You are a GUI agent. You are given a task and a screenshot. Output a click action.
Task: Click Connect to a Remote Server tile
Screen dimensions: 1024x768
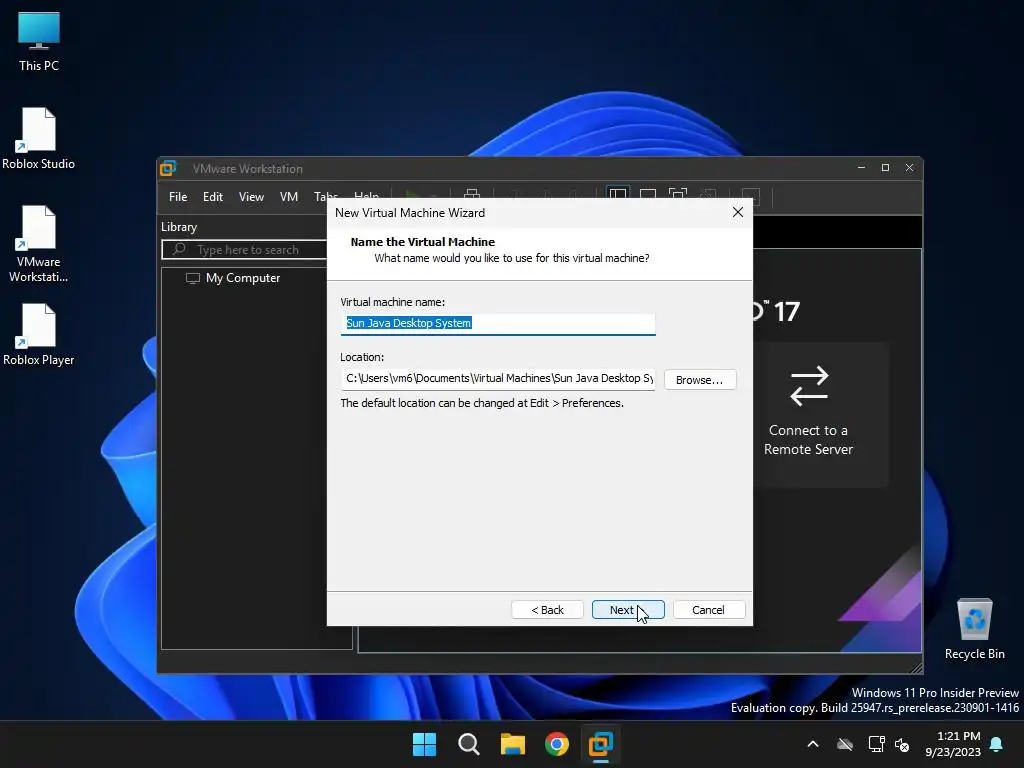(x=820, y=414)
